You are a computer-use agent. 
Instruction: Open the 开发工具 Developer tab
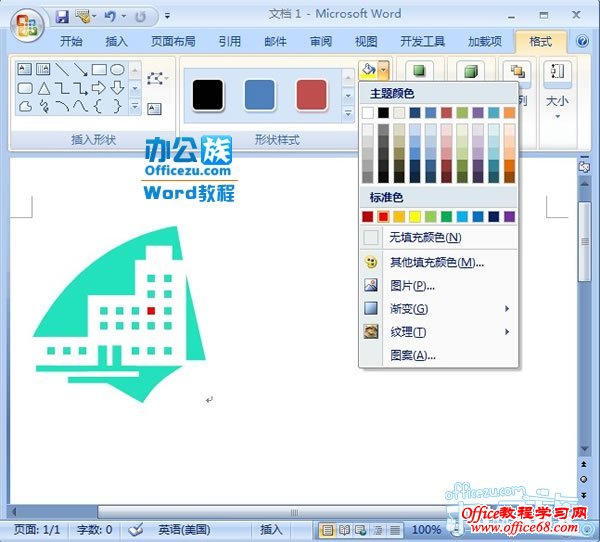(x=422, y=41)
